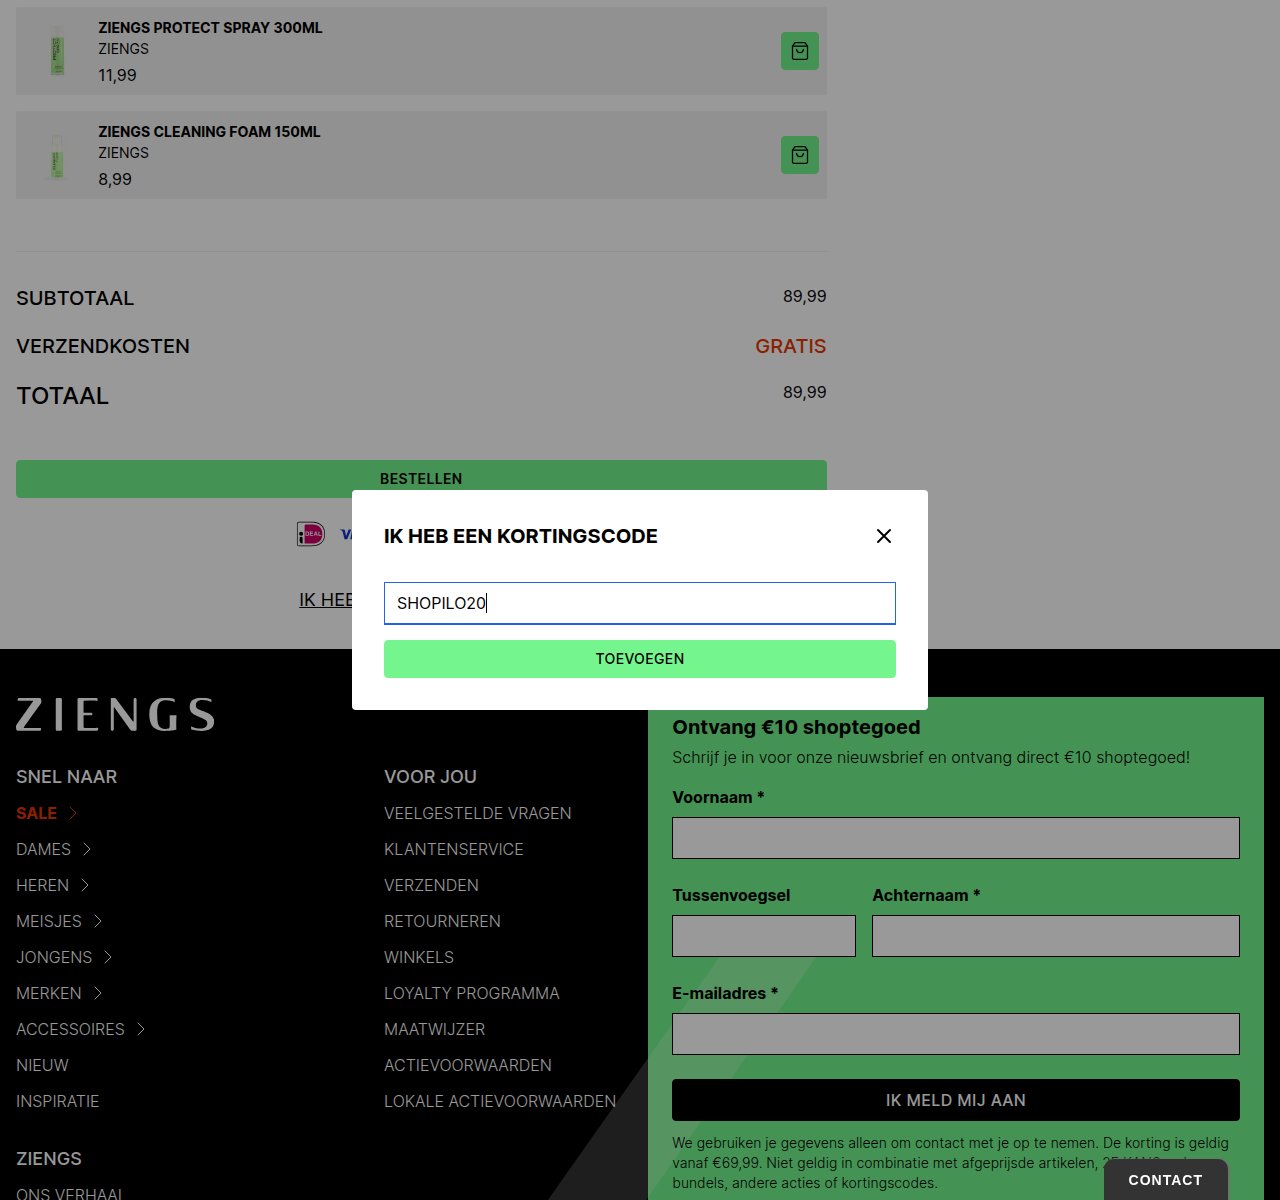Open the Retourneren link
1280x1200 pixels.
coord(442,921)
